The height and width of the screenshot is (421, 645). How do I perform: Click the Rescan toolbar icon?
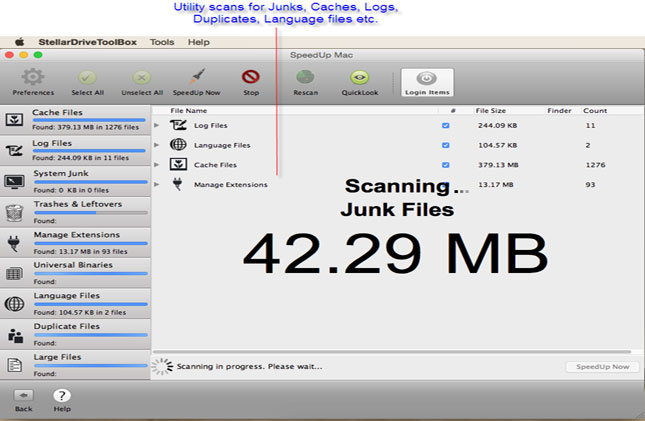305,77
